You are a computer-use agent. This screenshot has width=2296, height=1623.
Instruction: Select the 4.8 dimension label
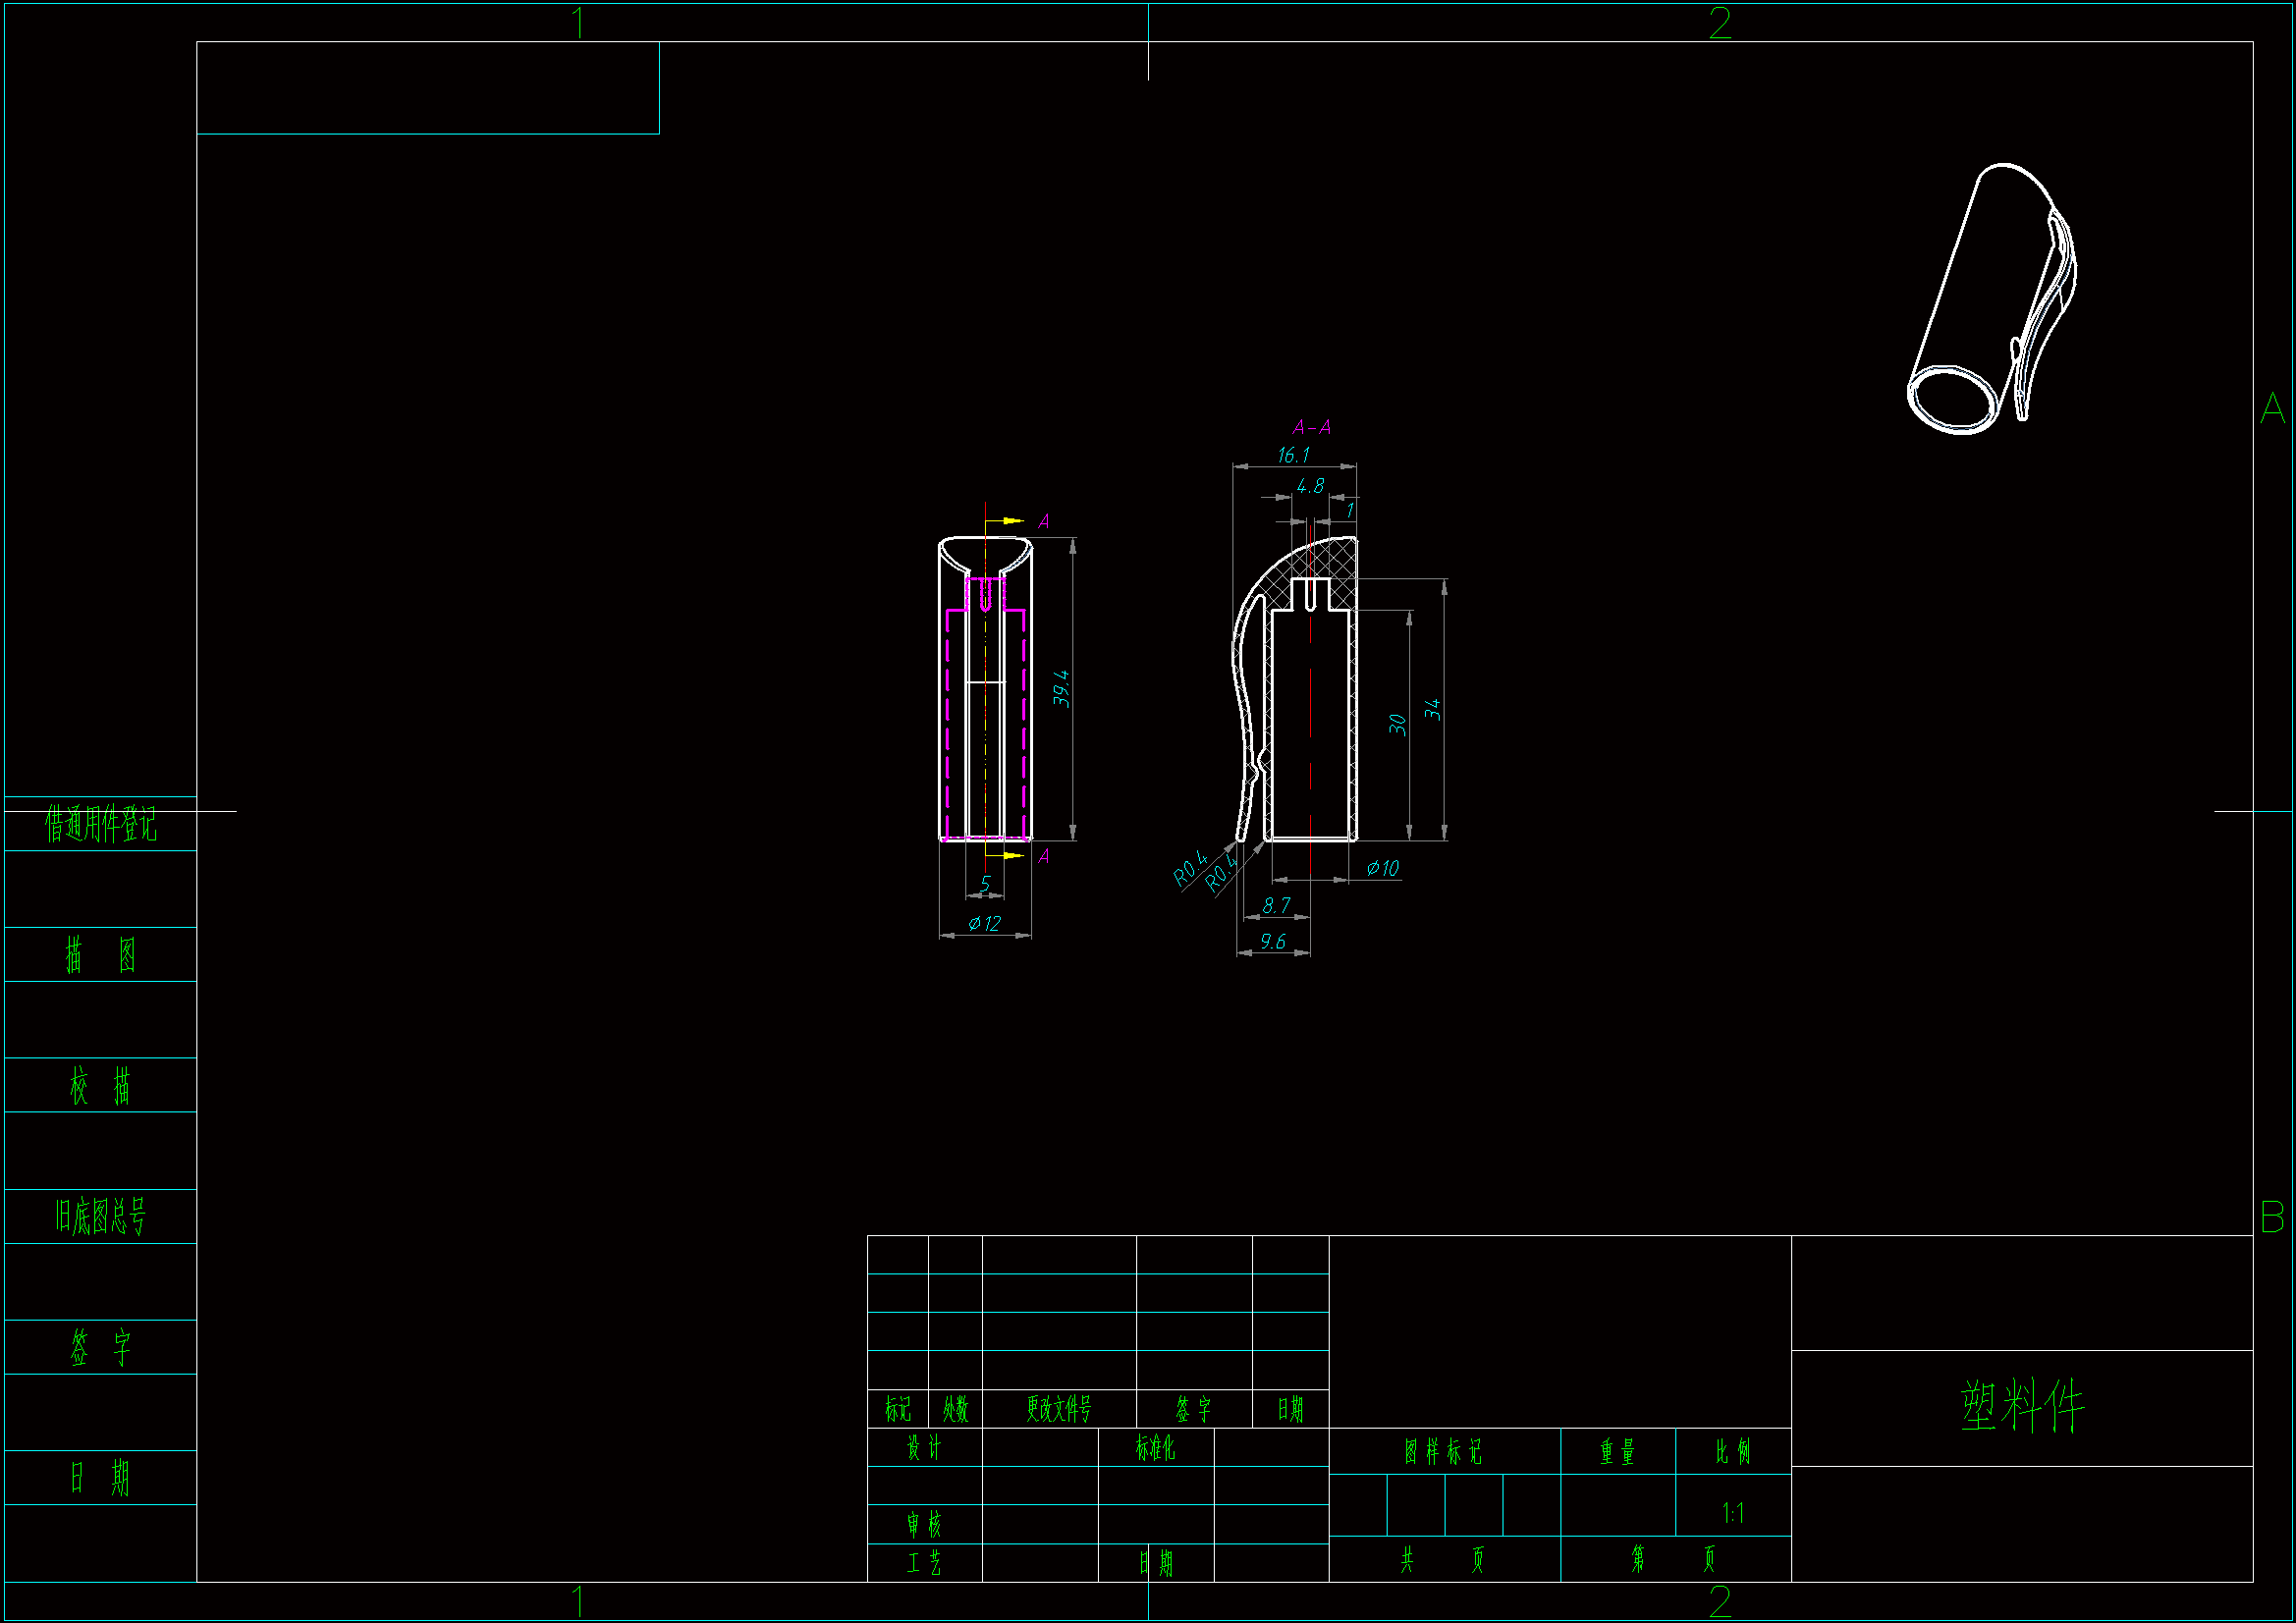pyautogui.click(x=1310, y=486)
